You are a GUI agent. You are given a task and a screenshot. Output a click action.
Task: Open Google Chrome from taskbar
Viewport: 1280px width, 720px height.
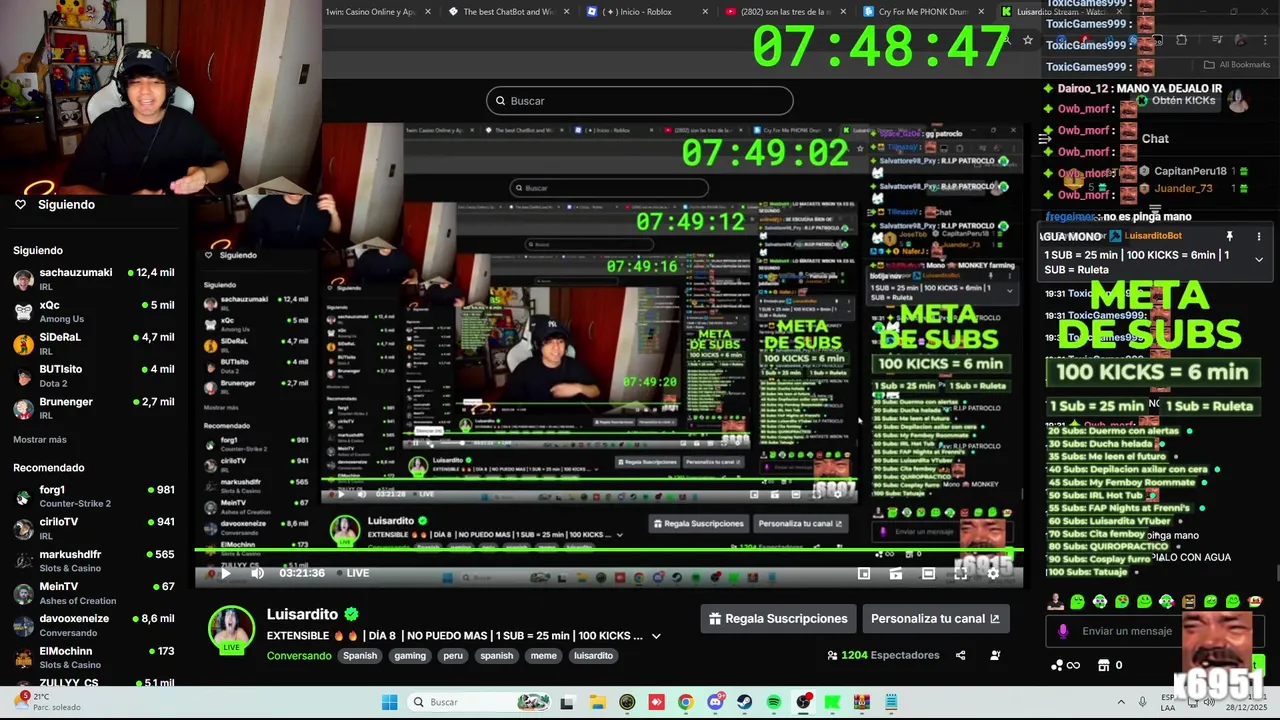tap(685, 702)
